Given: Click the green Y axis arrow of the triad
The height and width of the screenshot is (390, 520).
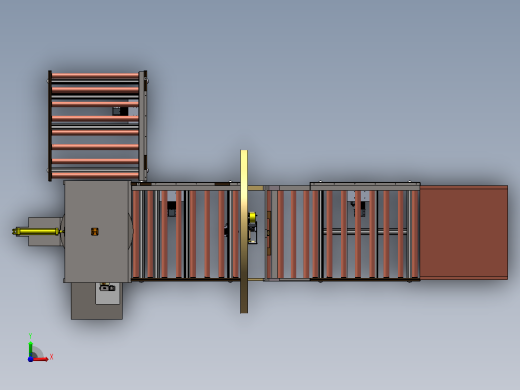Looking at the screenshot, I should pyautogui.click(x=31, y=348).
